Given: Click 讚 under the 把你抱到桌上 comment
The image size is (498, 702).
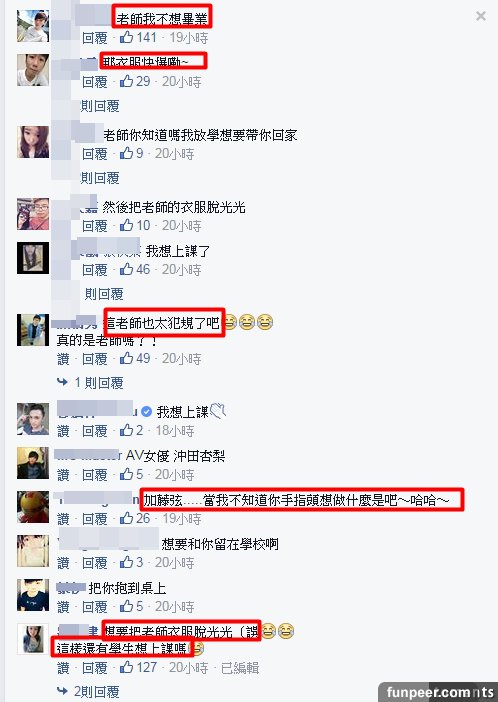Looking at the screenshot, I should tap(63, 607).
